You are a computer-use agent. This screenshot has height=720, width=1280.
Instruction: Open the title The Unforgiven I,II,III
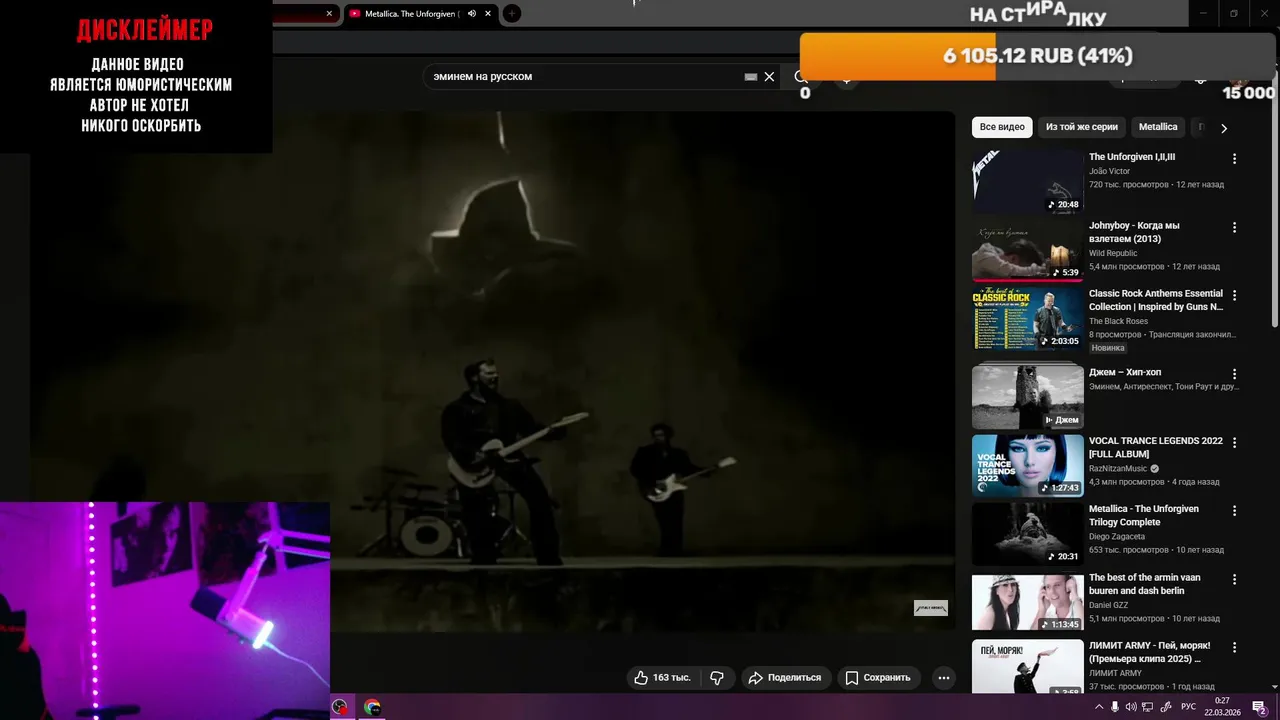[1132, 157]
